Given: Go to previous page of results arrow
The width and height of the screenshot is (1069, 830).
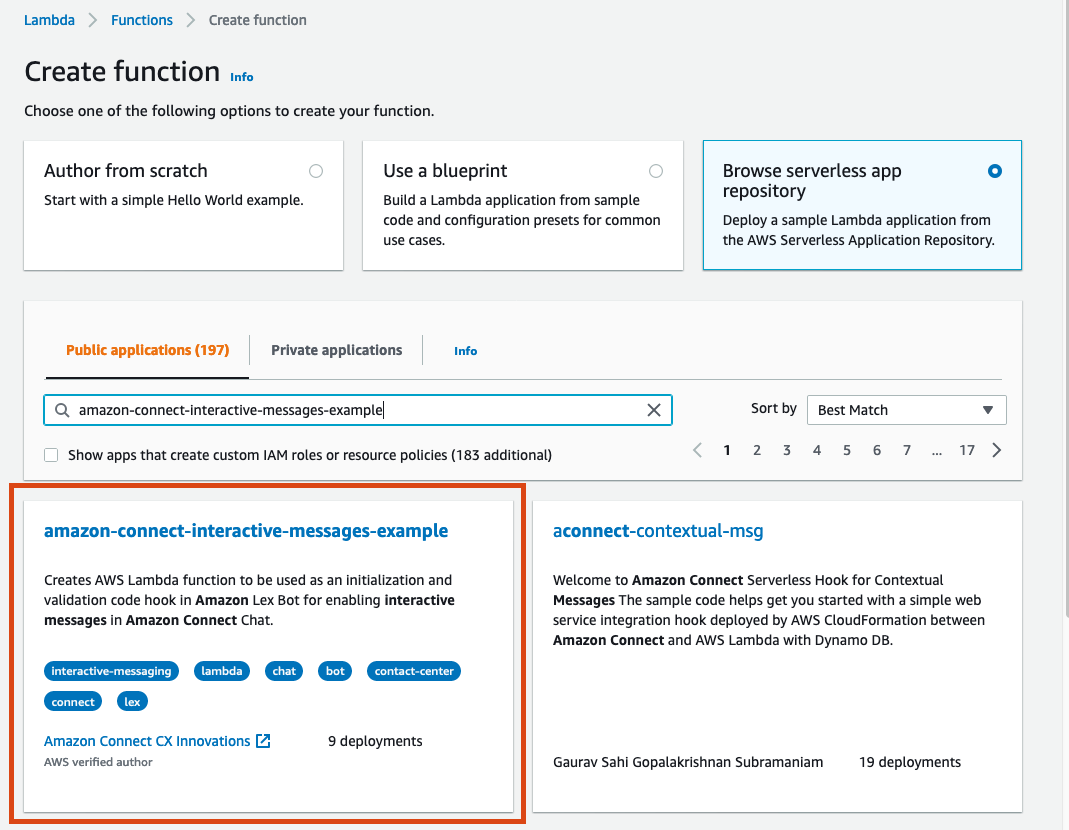Looking at the screenshot, I should (697, 450).
